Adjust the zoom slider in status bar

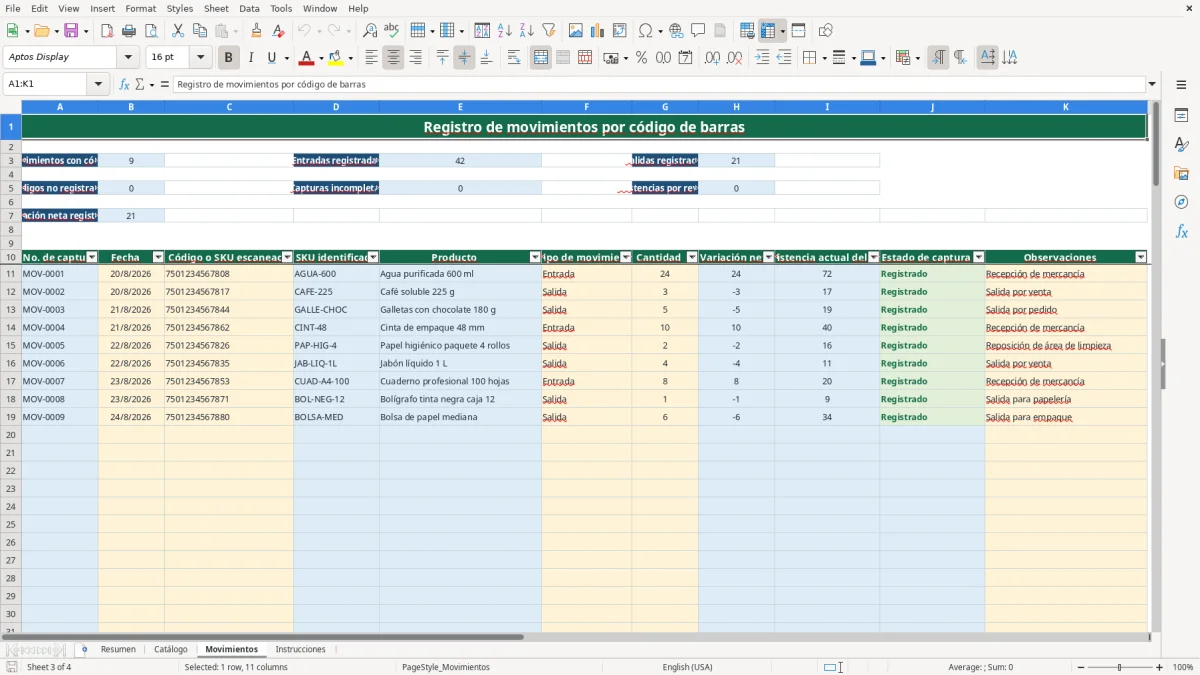point(1119,667)
